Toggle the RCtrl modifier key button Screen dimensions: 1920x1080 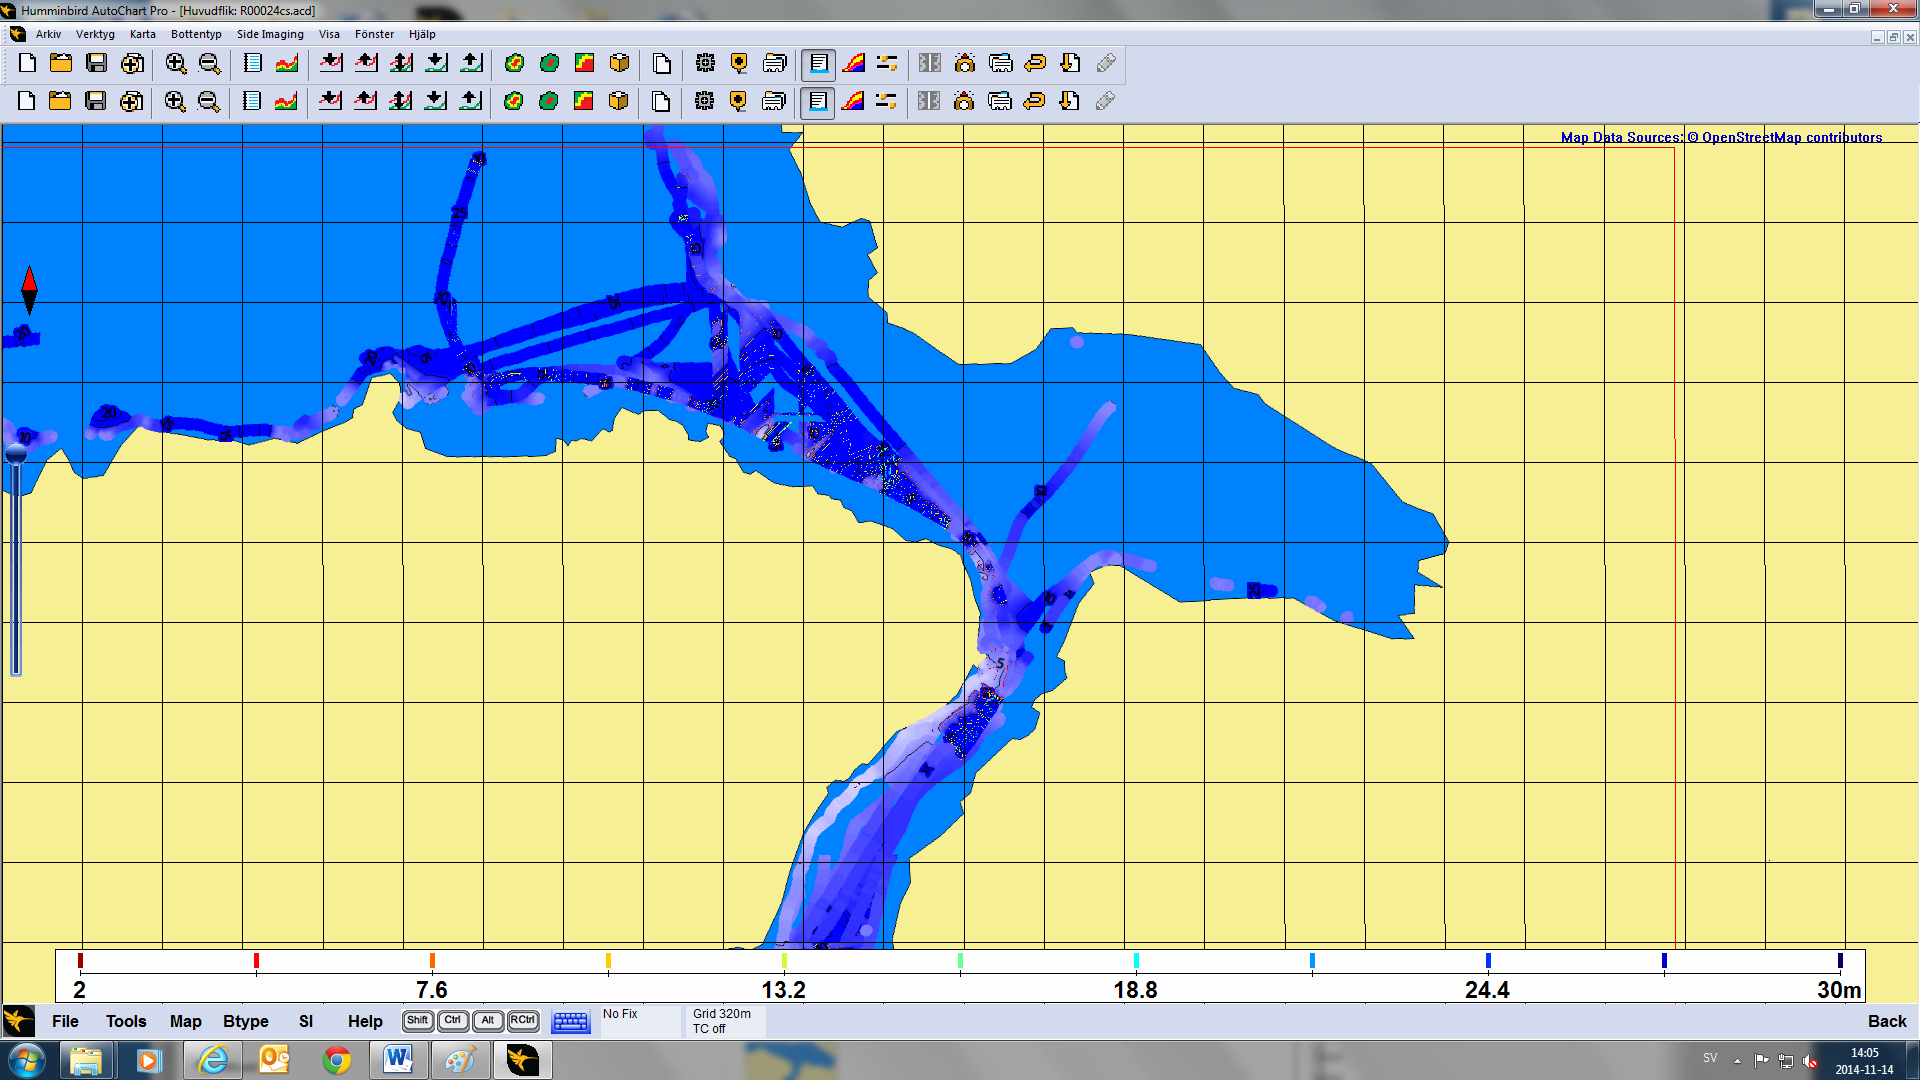point(522,1021)
